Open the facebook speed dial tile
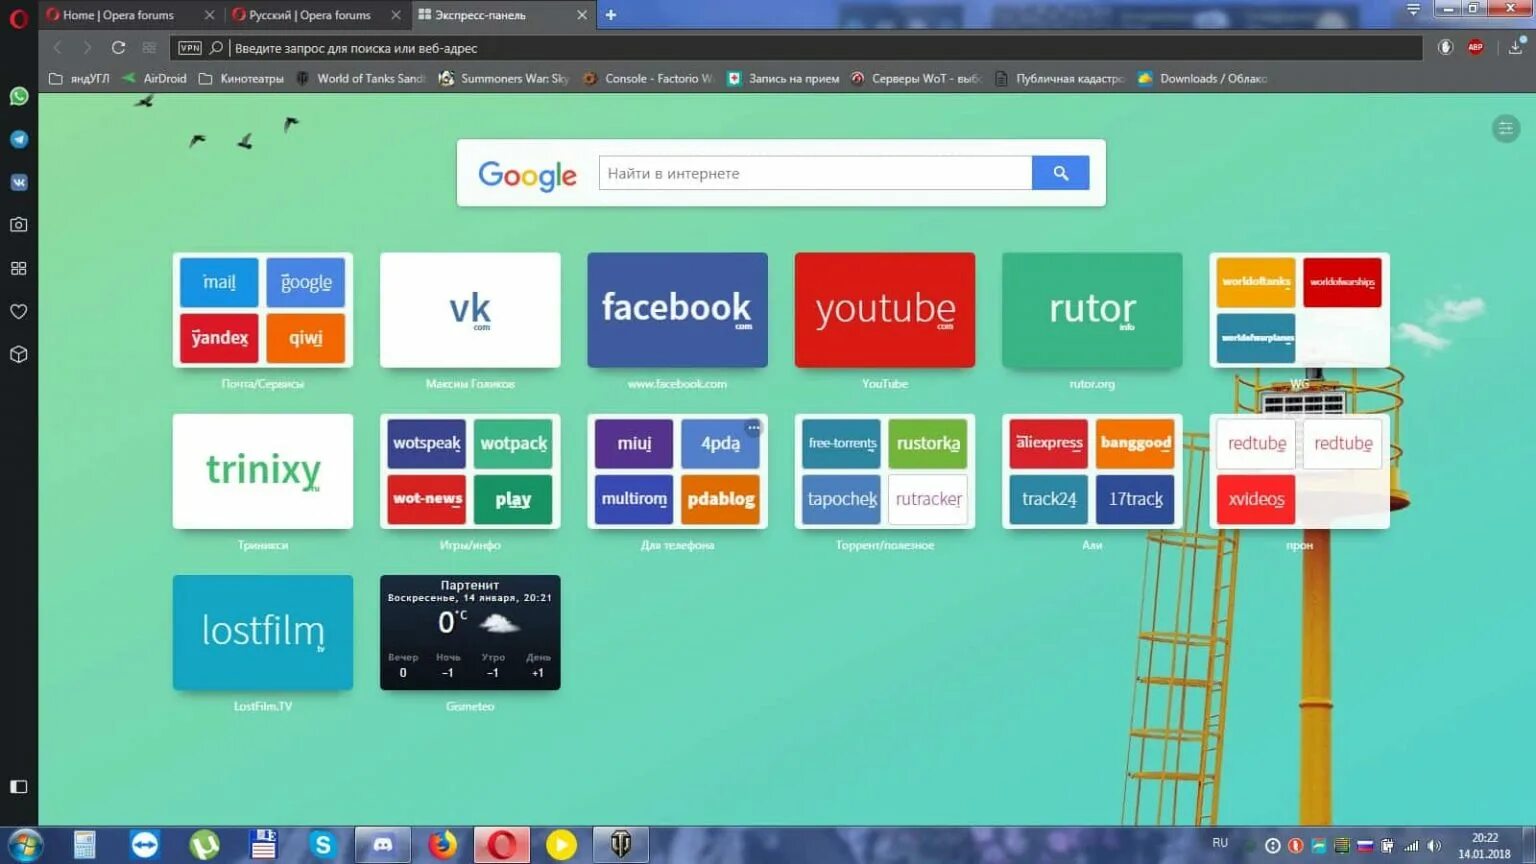 (677, 310)
